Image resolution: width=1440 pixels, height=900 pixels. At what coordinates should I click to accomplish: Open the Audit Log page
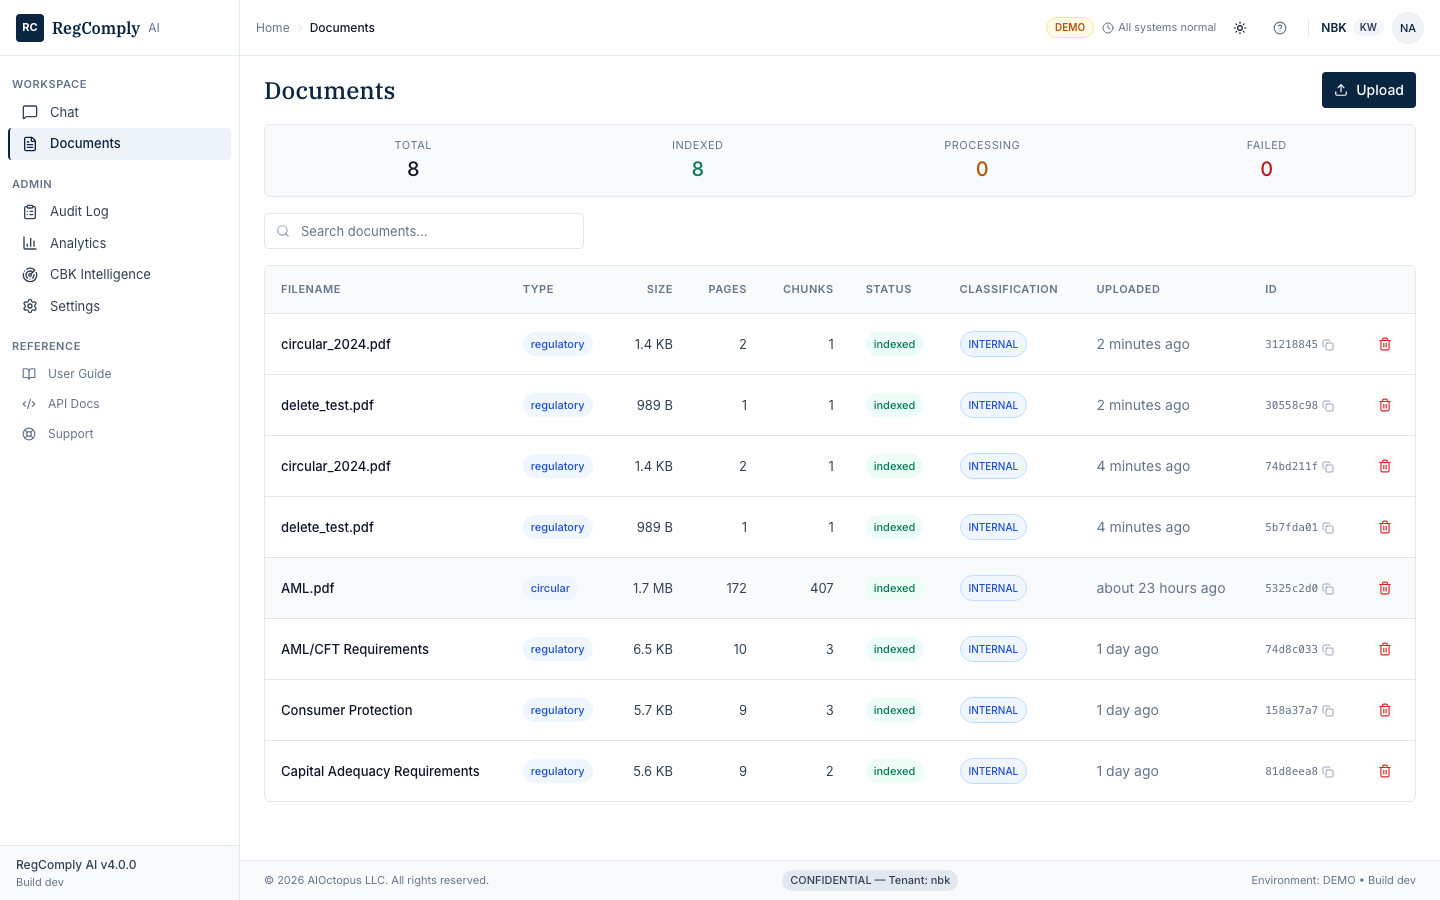coord(120,211)
